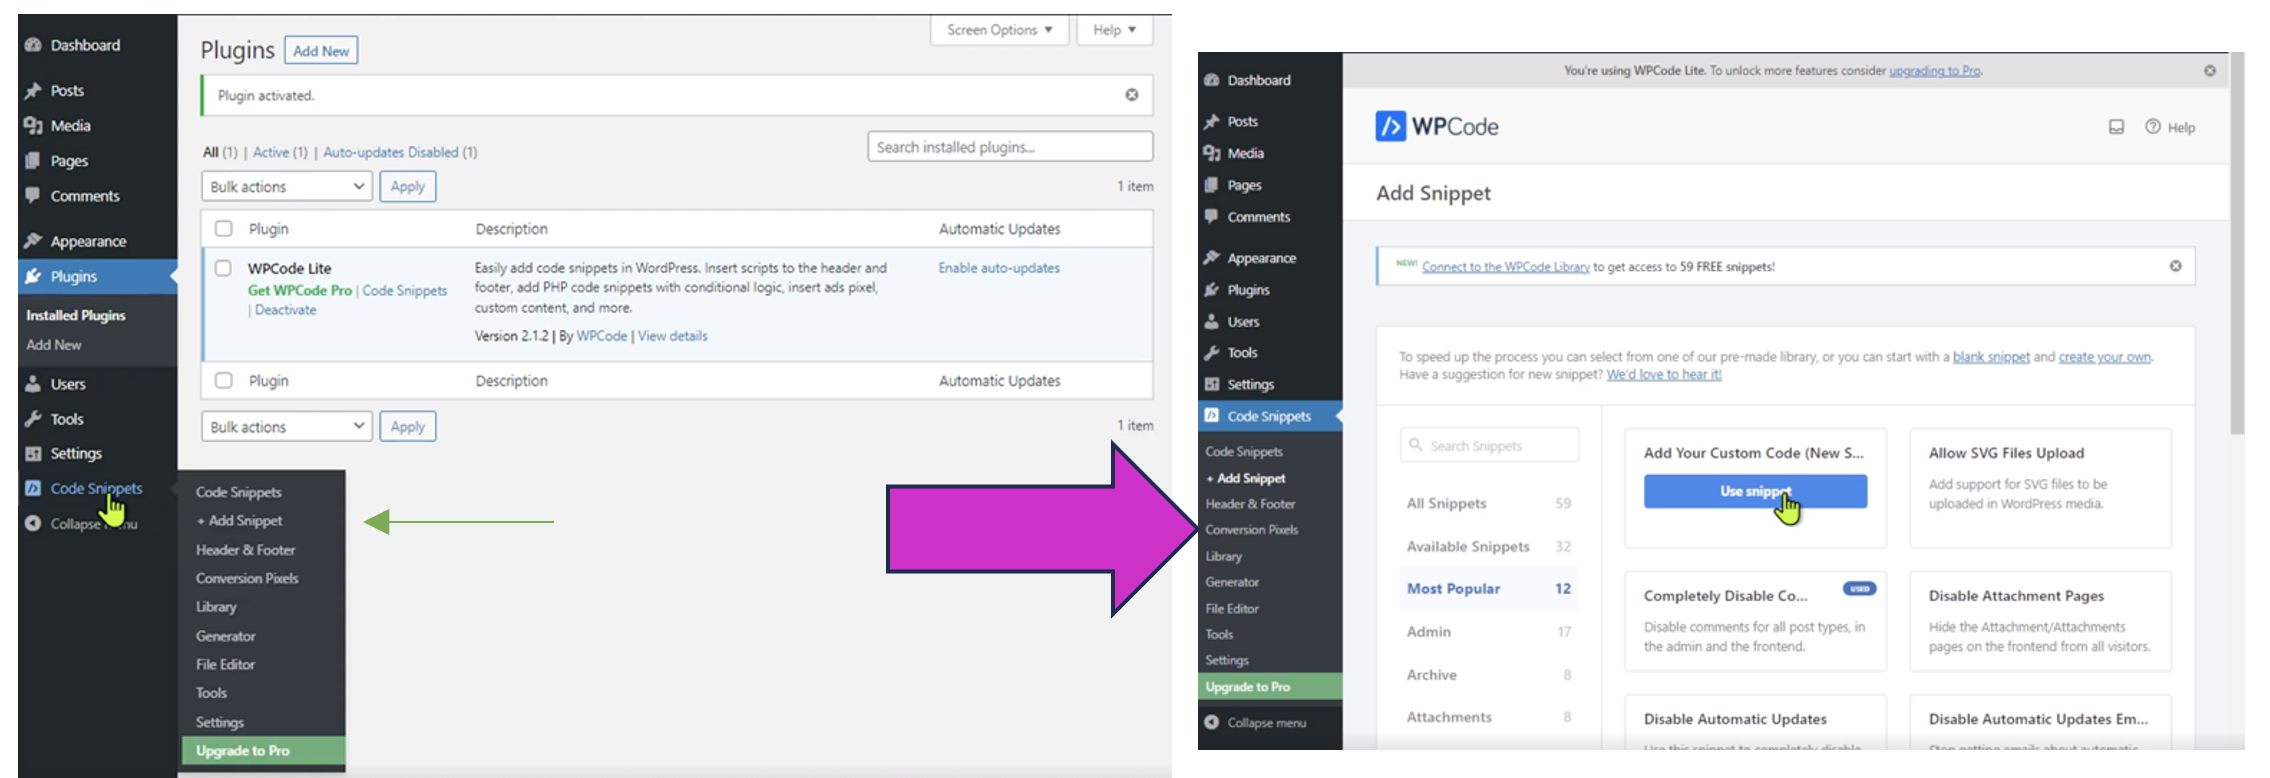Open the Bulk actions dropdown above the plugins table
This screenshot has width=2270, height=778.
(x=287, y=186)
